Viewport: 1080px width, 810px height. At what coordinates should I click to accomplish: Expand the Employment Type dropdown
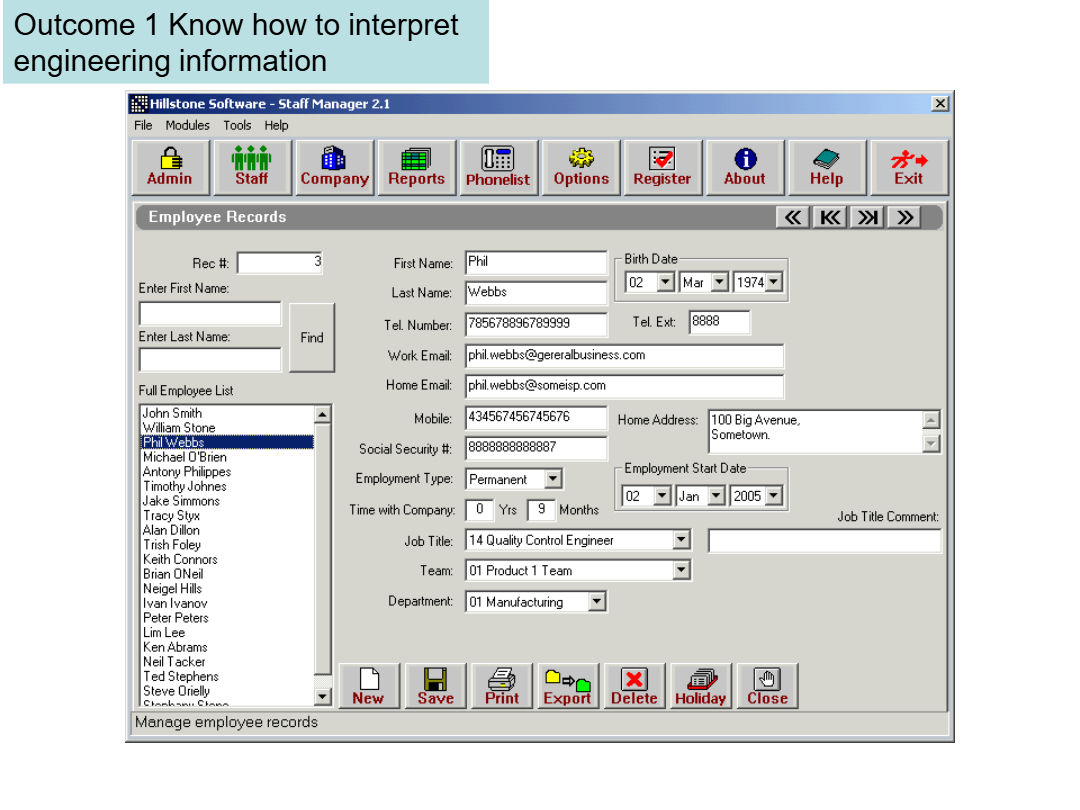click(553, 479)
